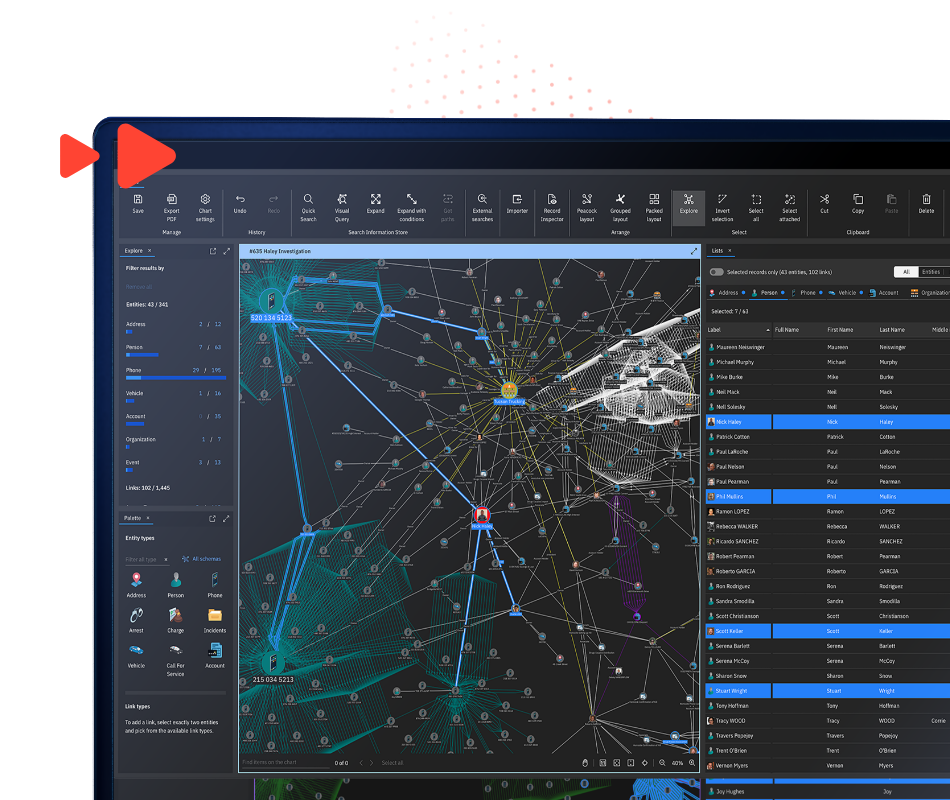Image resolution: width=950 pixels, height=800 pixels.
Task: Click Select all in the chart status bar
Action: click(x=392, y=763)
